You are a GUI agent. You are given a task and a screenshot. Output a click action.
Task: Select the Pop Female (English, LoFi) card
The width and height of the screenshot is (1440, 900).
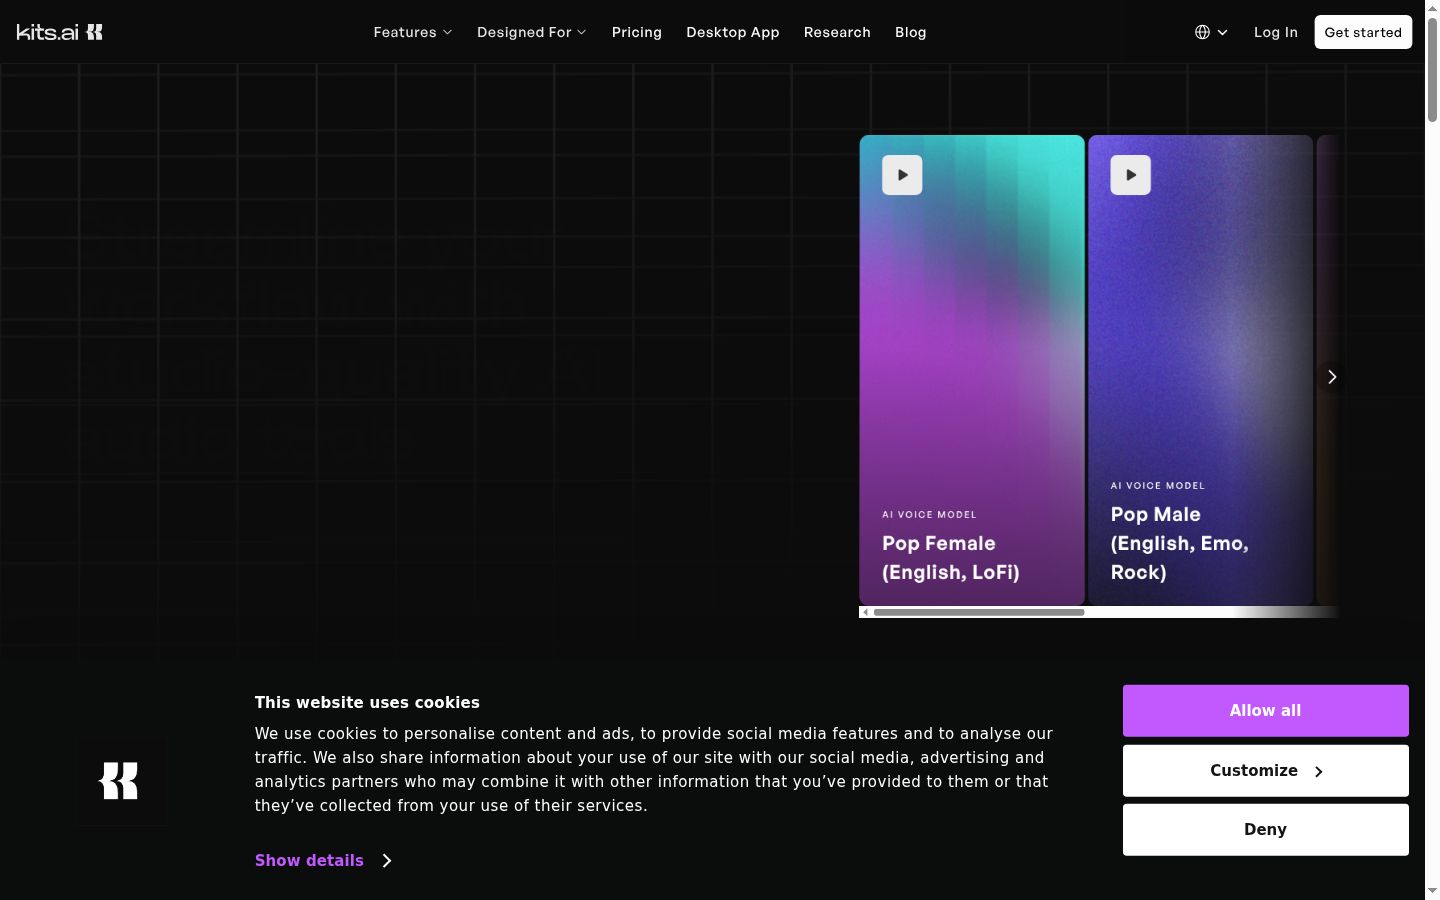coord(972,370)
